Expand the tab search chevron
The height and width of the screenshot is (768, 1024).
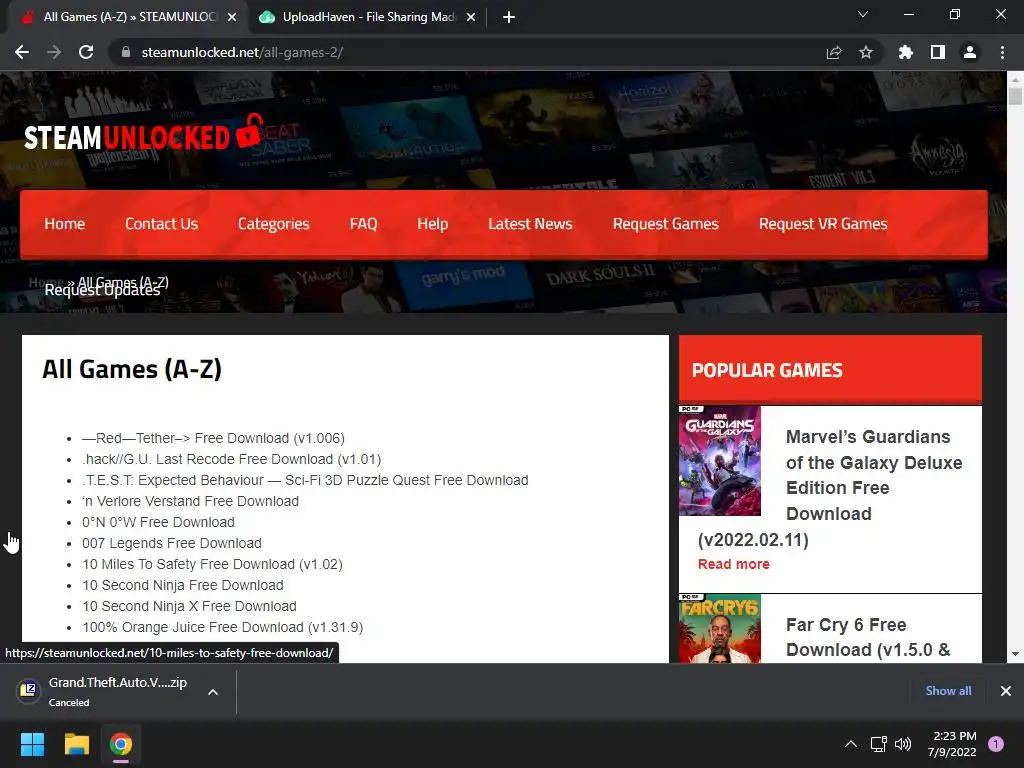863,14
